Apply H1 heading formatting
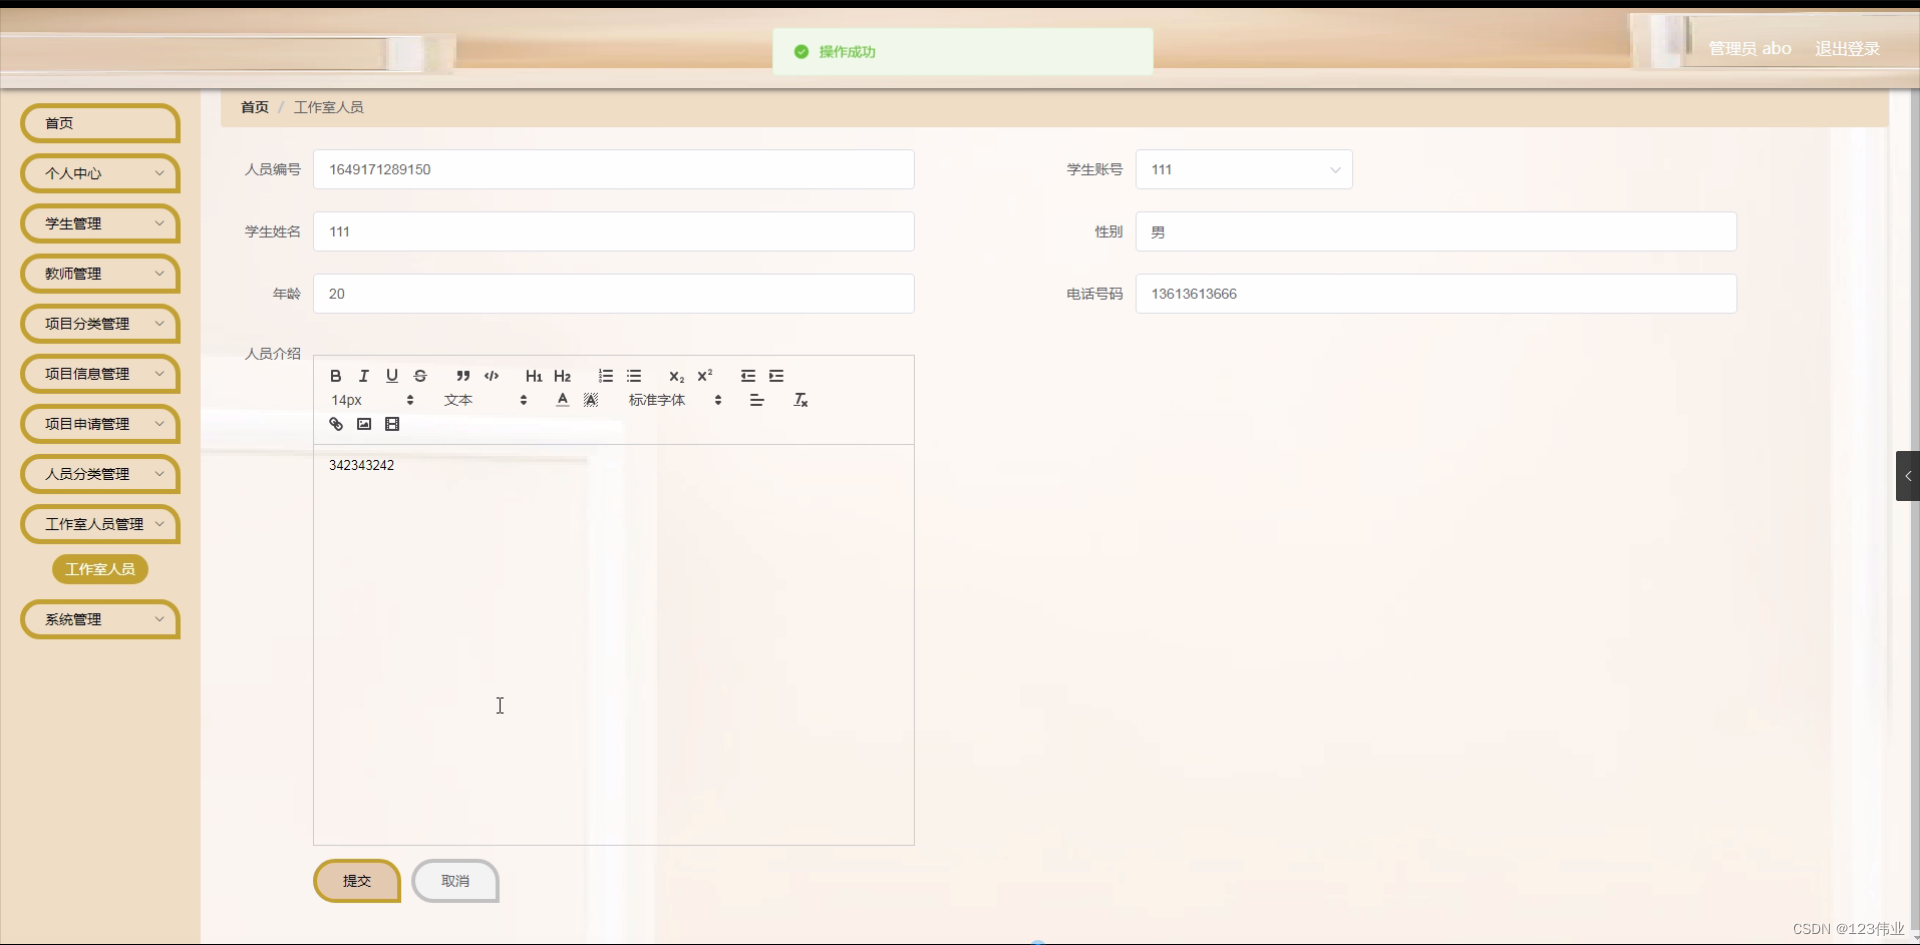The height and width of the screenshot is (945, 1920). point(533,376)
